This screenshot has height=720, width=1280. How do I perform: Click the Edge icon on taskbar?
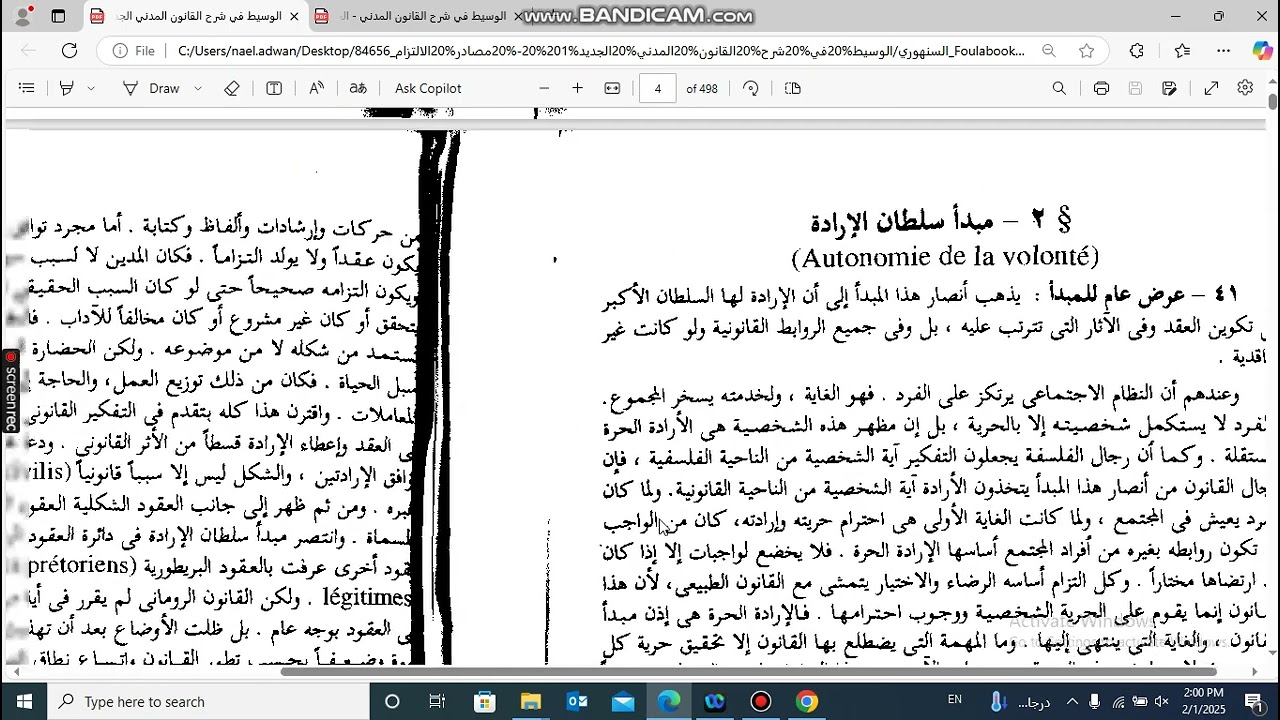[x=669, y=701]
